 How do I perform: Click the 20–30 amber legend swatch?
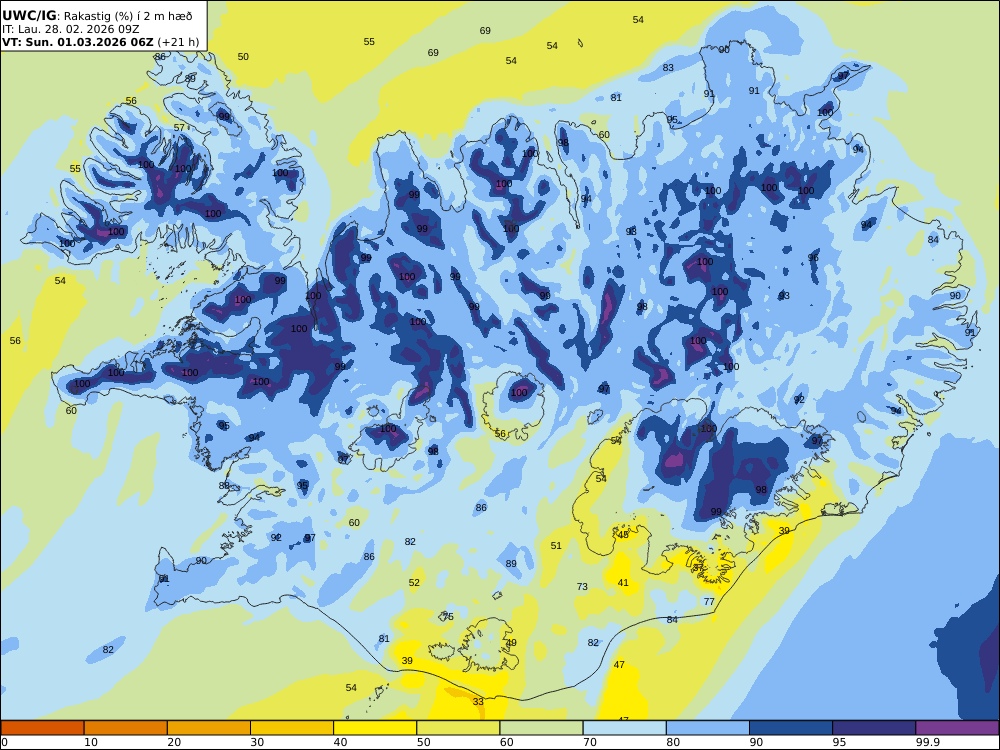coord(209,728)
